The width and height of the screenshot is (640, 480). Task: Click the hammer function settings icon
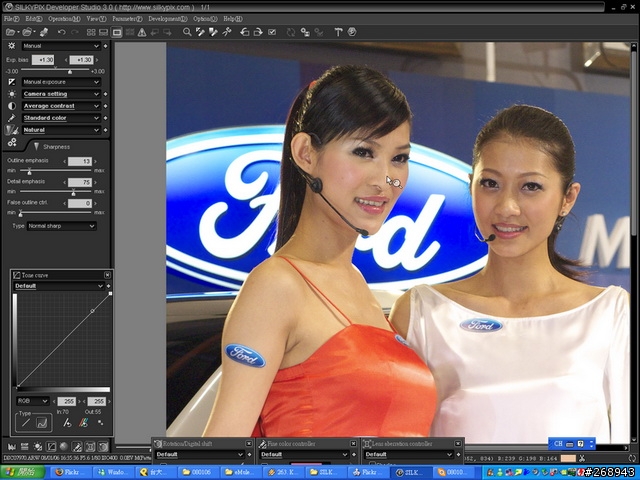click(x=338, y=32)
